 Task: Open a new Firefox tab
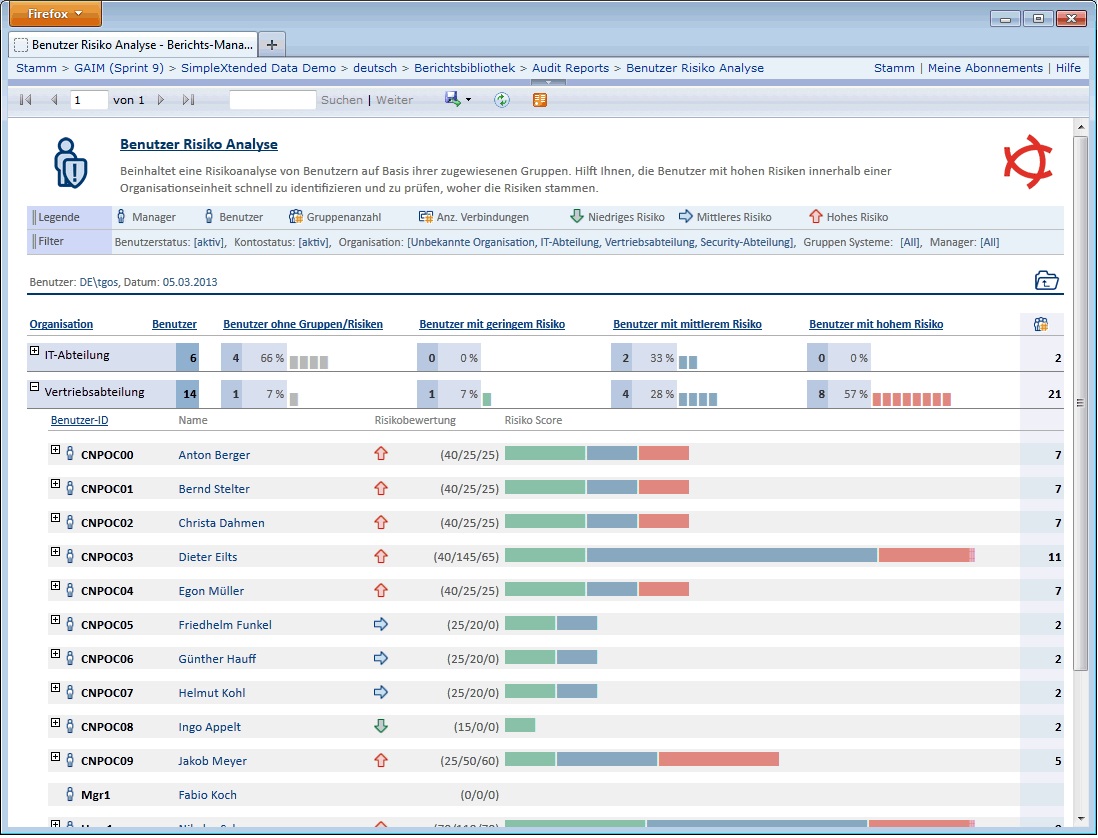[272, 45]
